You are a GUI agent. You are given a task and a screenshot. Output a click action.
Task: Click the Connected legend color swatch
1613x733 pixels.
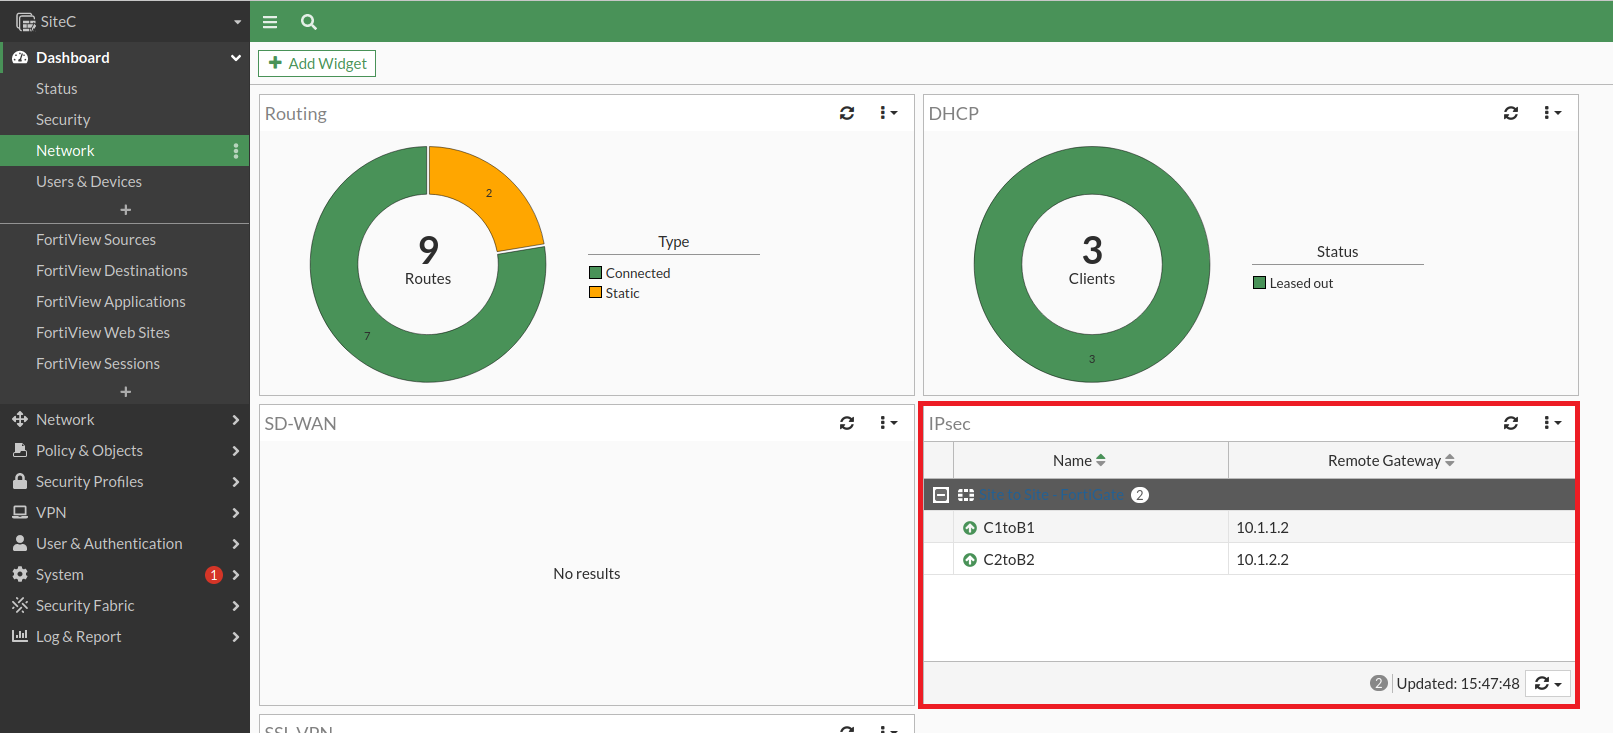(x=596, y=273)
